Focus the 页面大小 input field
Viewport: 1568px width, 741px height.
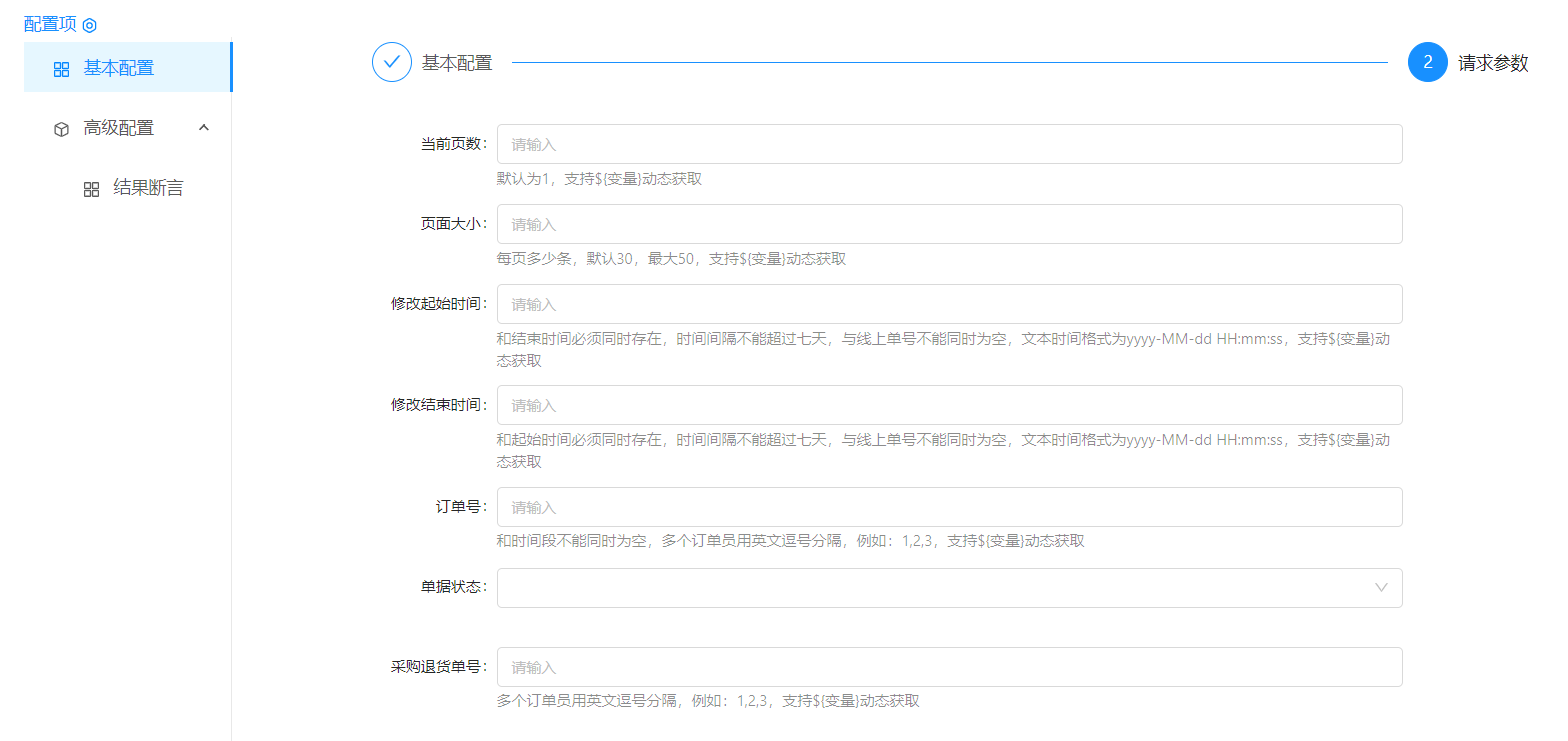[948, 224]
